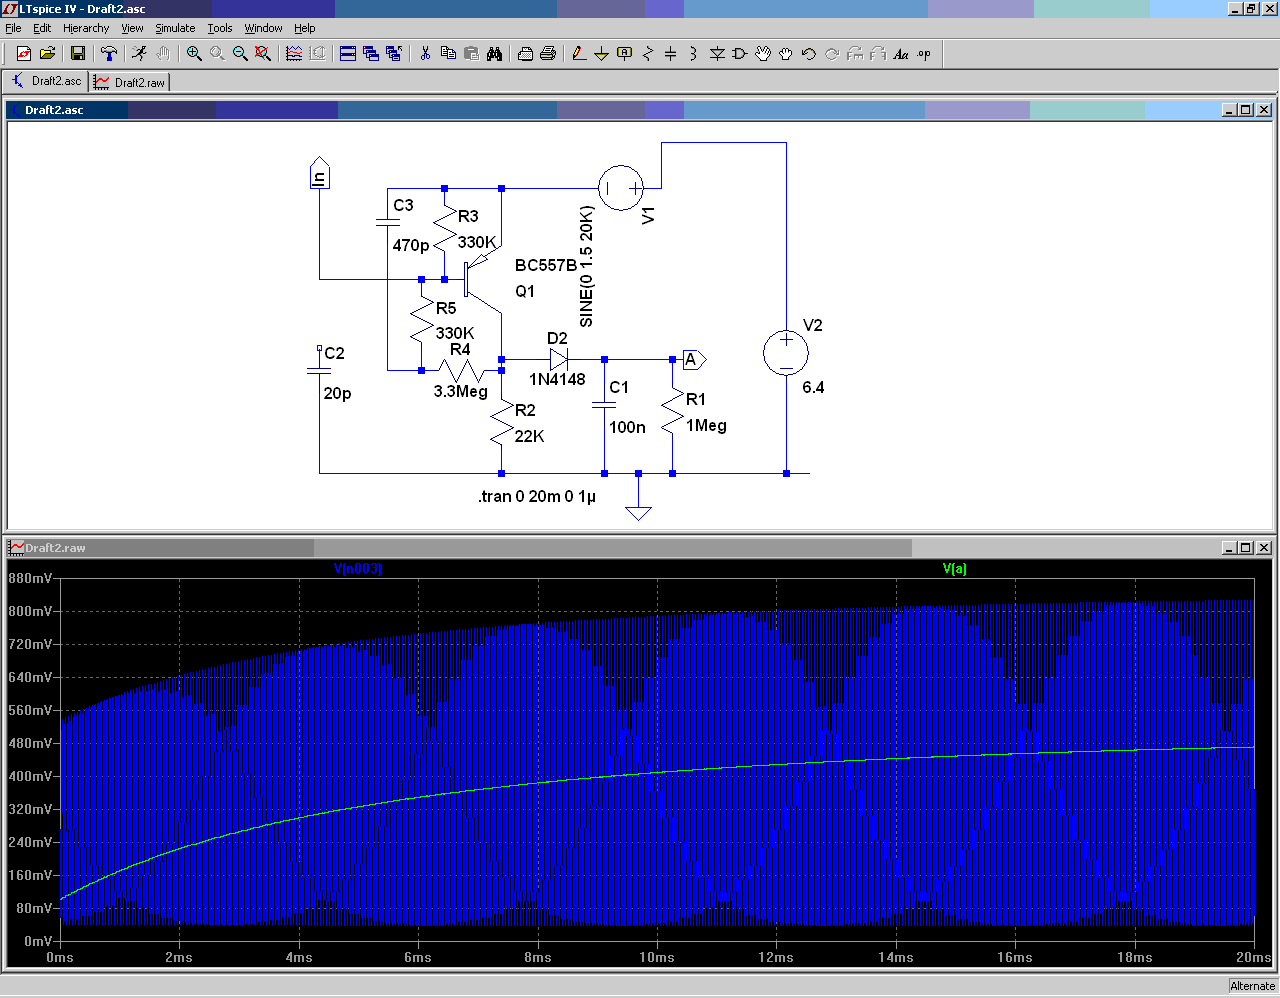Click the green V[a] trace label
This screenshot has height=998, width=1280.
pos(954,569)
